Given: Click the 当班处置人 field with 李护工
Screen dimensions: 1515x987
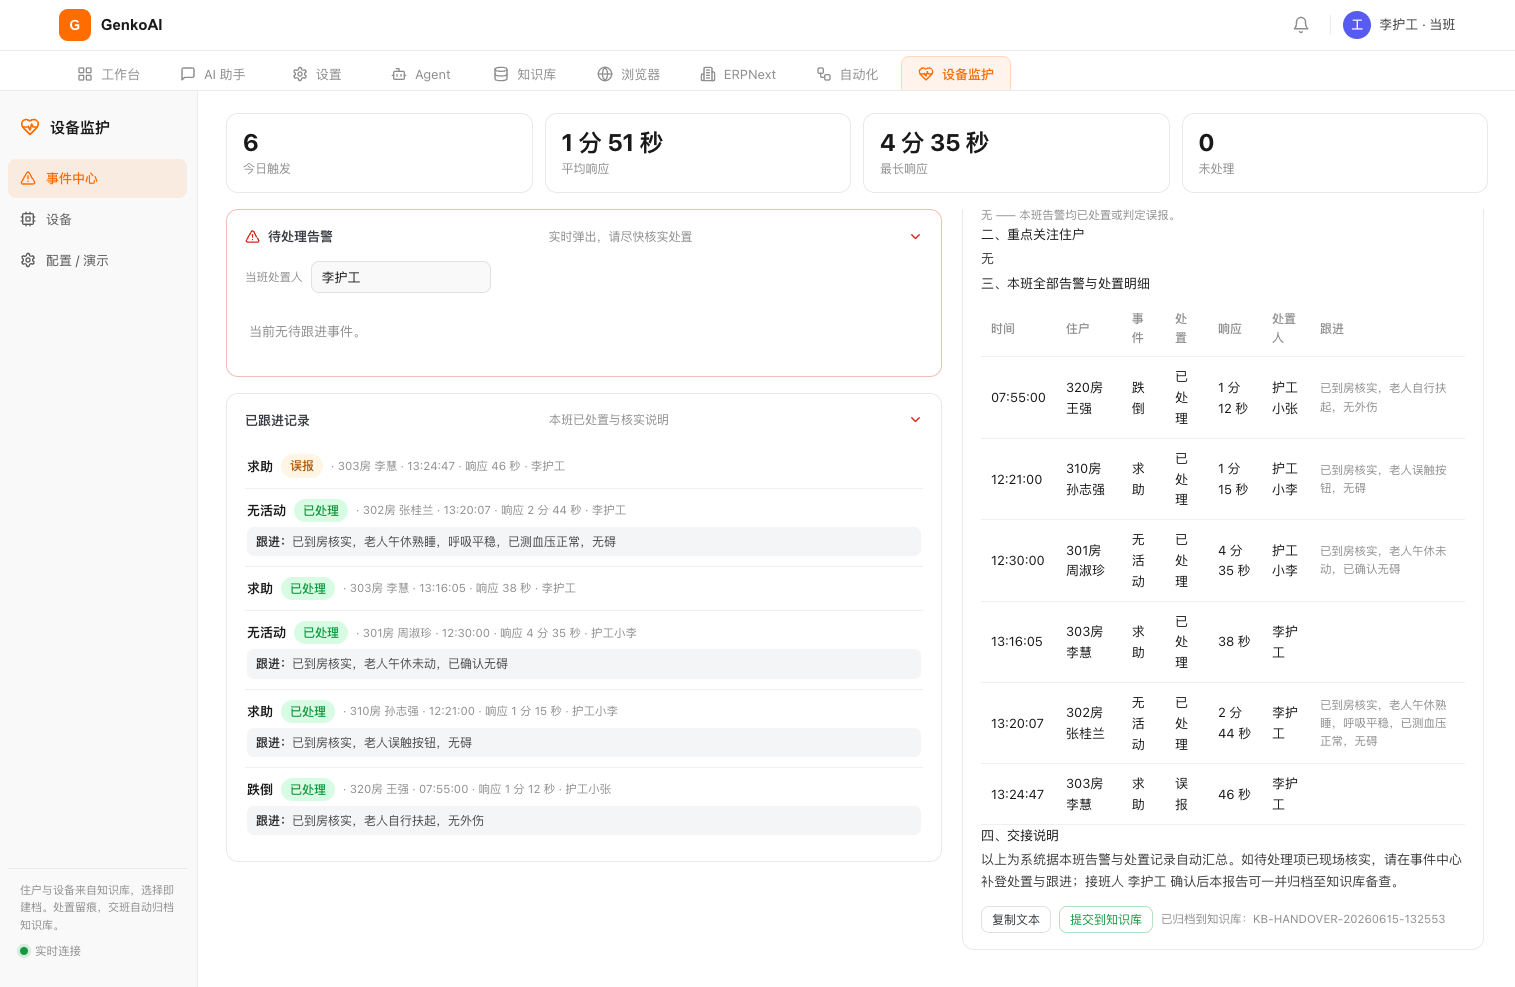Looking at the screenshot, I should [x=401, y=277].
